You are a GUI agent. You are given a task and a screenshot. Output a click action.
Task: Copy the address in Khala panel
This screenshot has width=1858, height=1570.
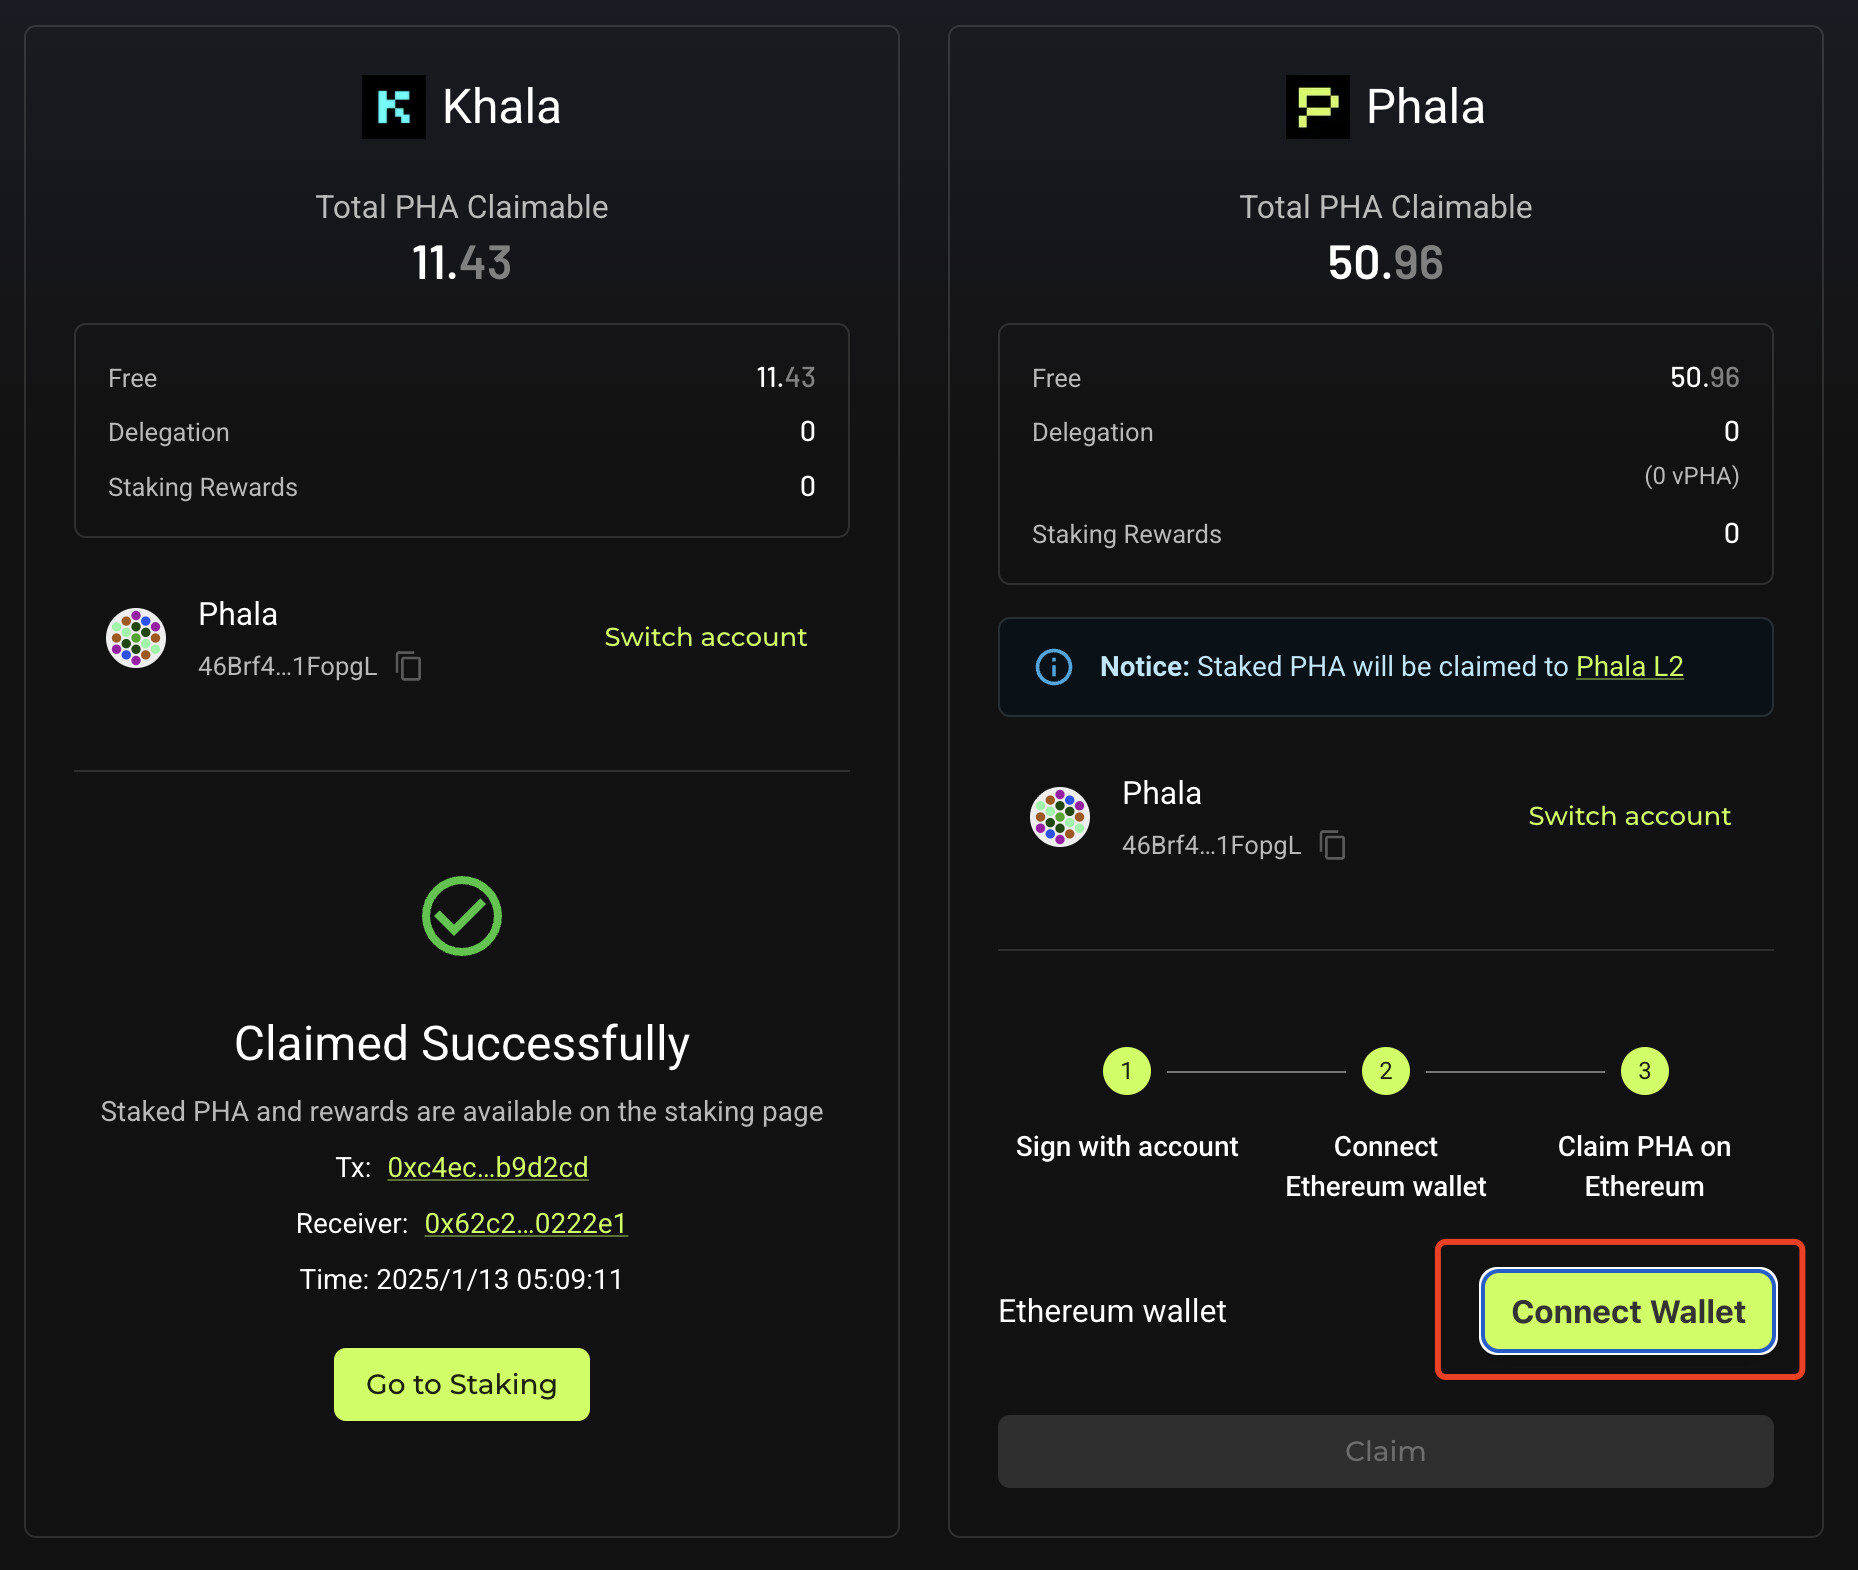click(409, 666)
